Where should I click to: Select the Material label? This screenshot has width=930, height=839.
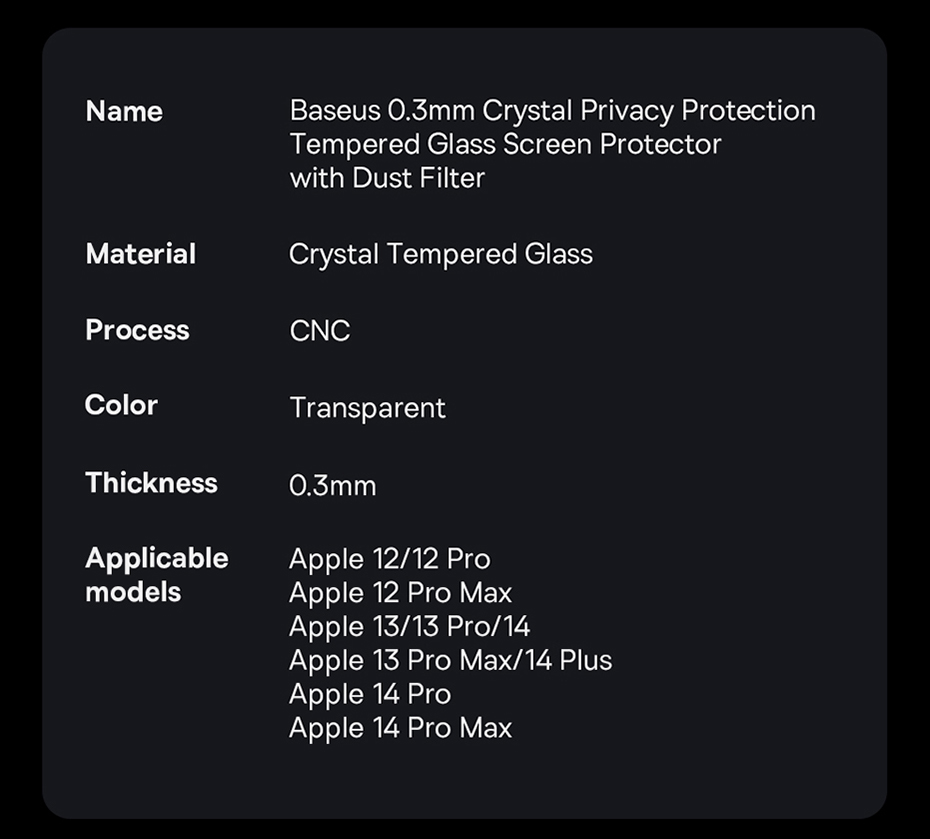[141, 254]
